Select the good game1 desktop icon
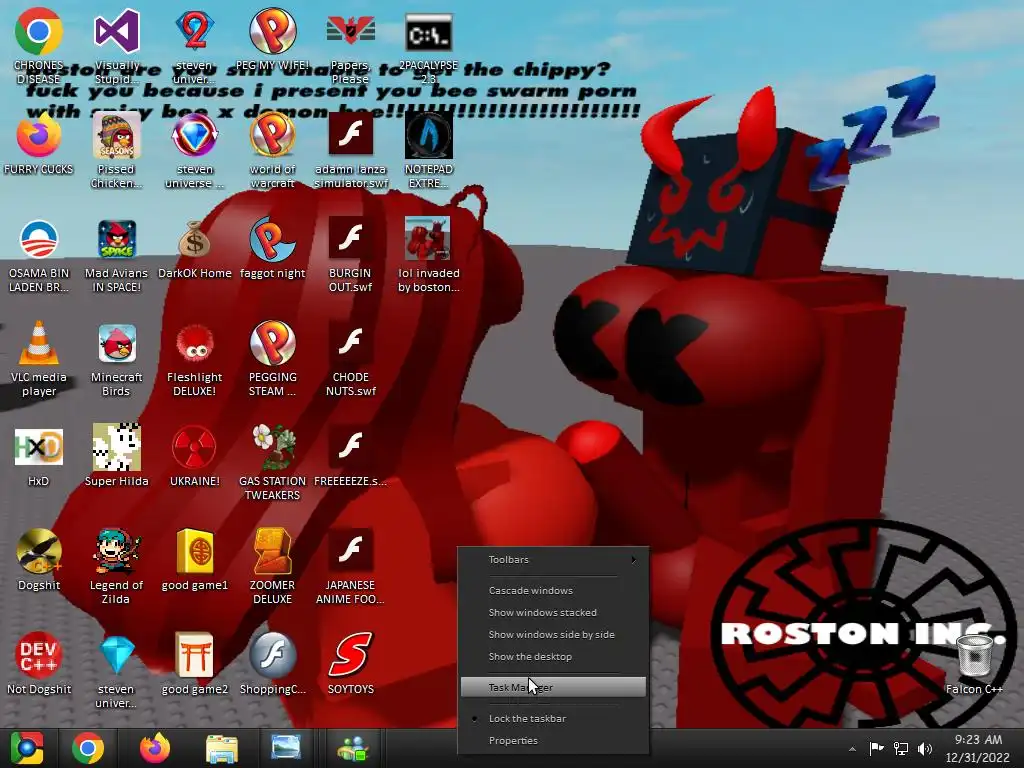Image resolution: width=1024 pixels, height=768 pixels. tap(195, 560)
